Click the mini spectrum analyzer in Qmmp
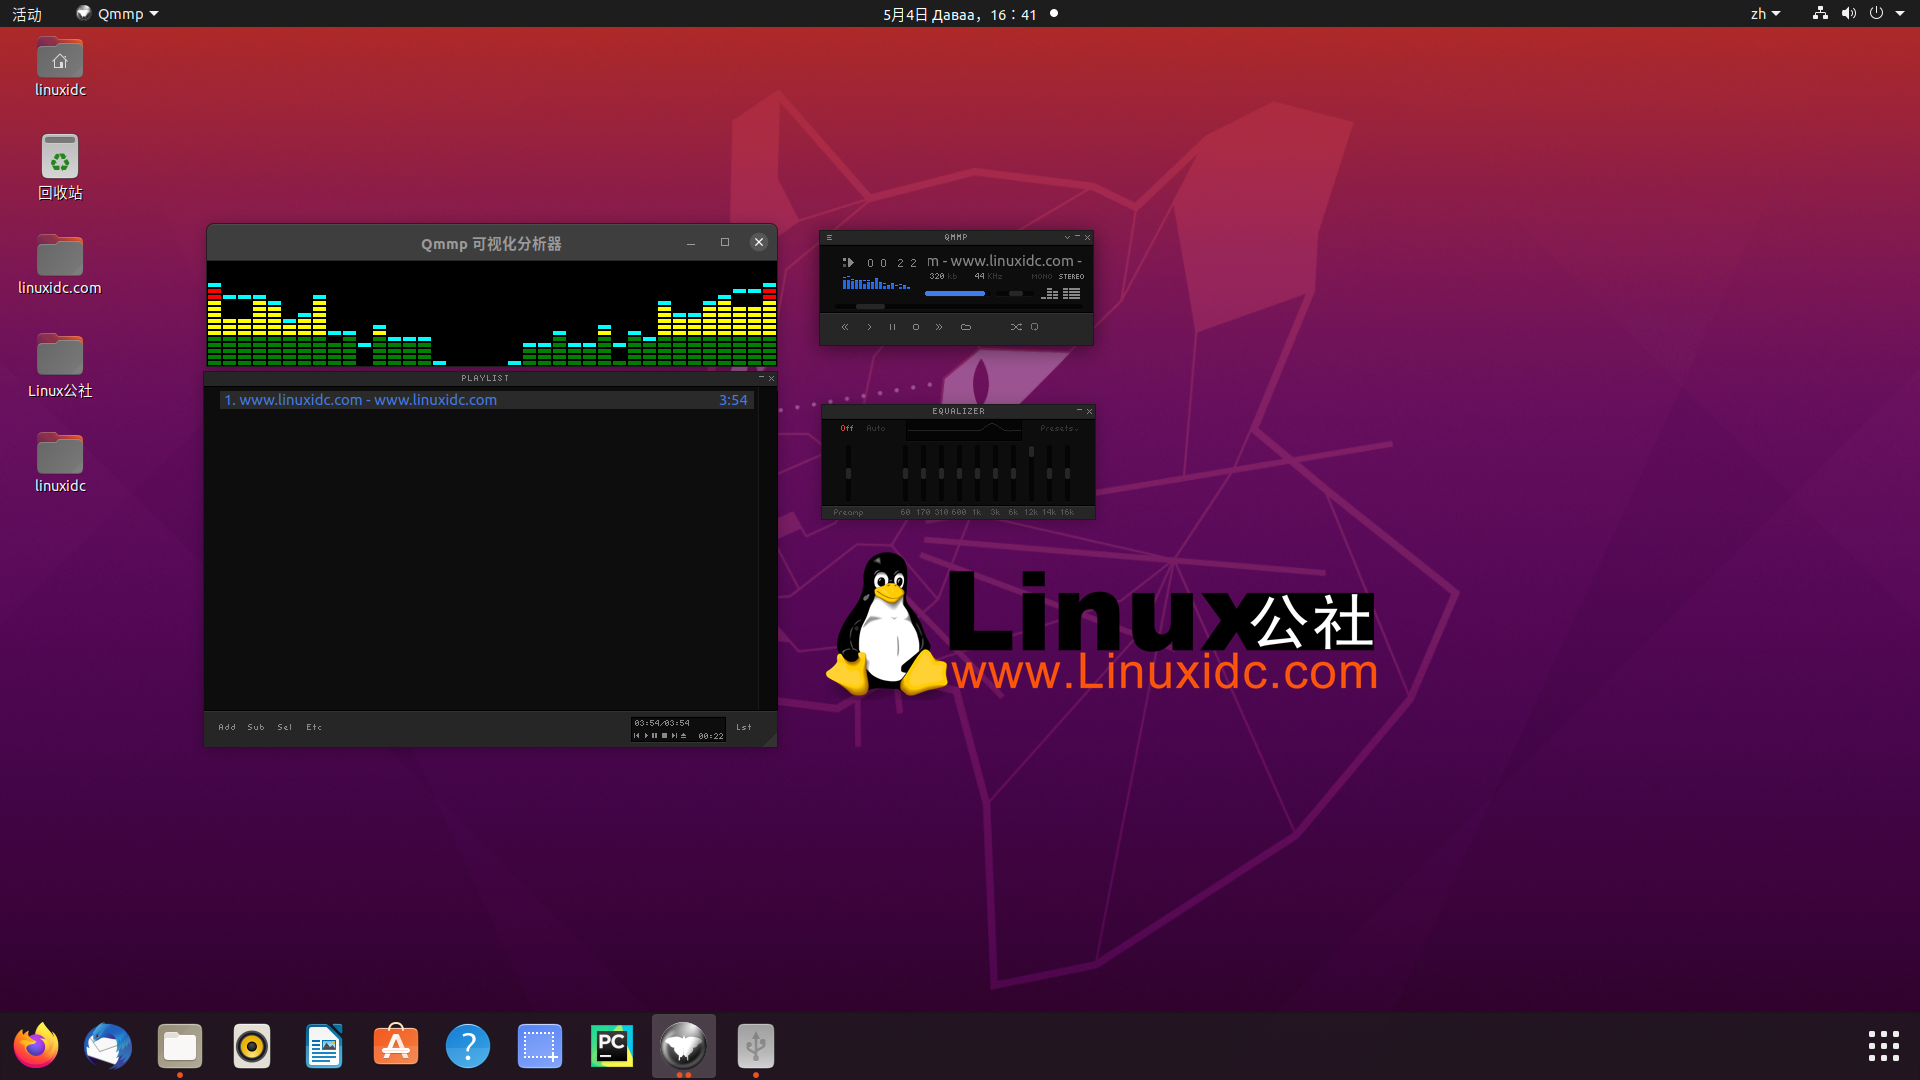This screenshot has height=1080, width=1920. 876,282
